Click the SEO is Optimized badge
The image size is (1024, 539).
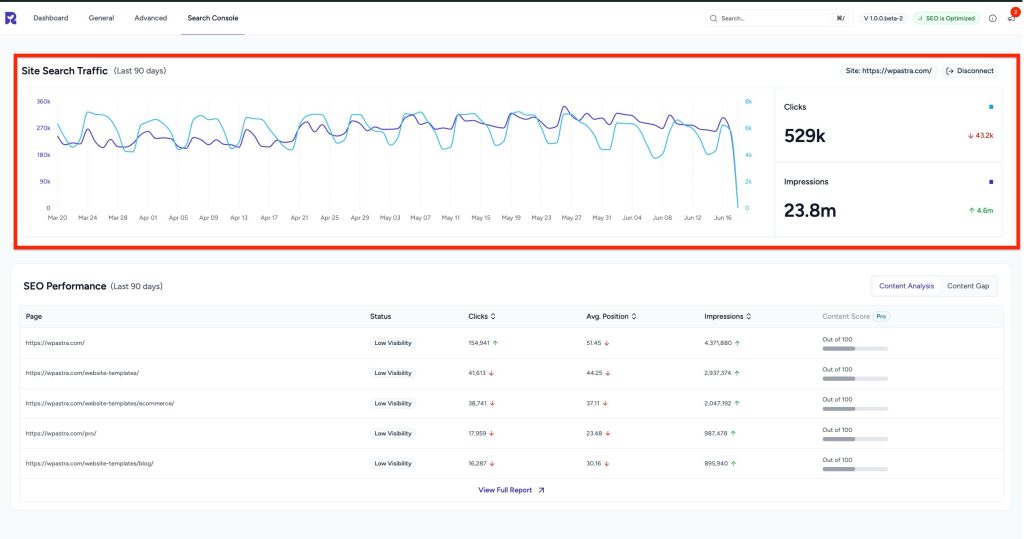(946, 18)
